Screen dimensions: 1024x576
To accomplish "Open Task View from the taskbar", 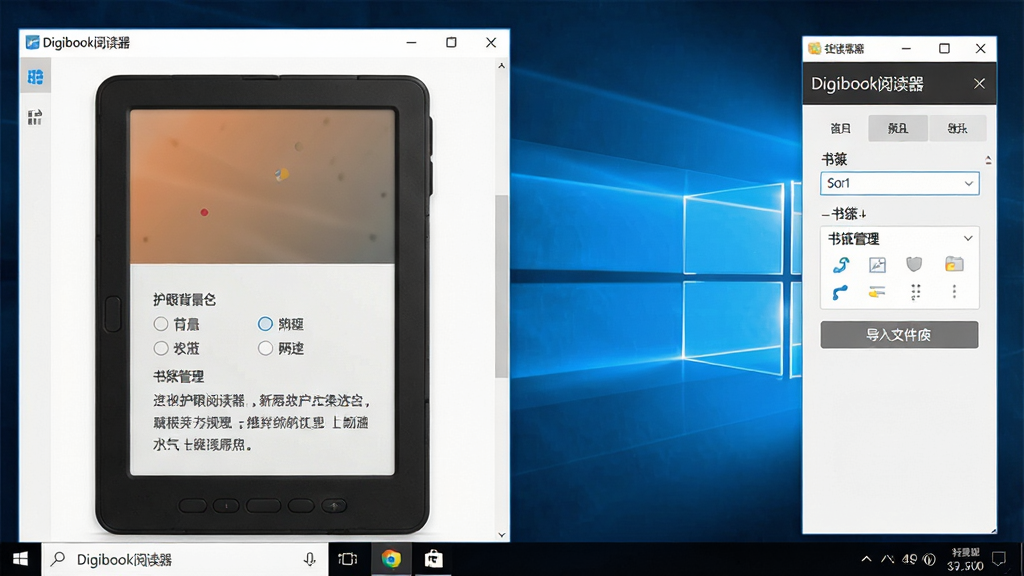I will [x=347, y=559].
